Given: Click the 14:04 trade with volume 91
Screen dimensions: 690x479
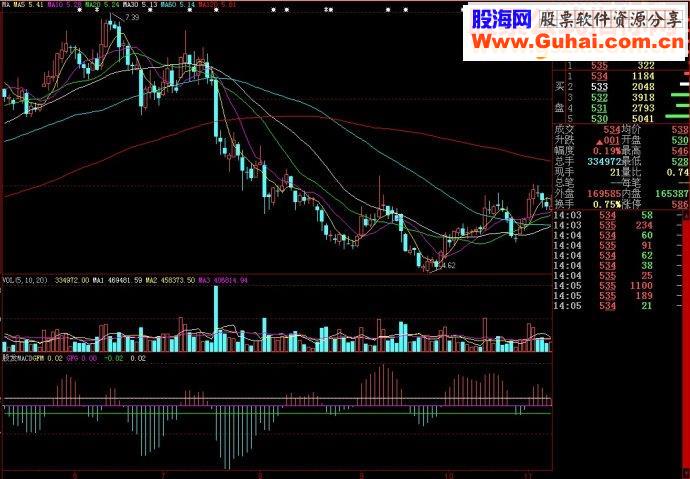Looking at the screenshot, I should coord(603,245).
